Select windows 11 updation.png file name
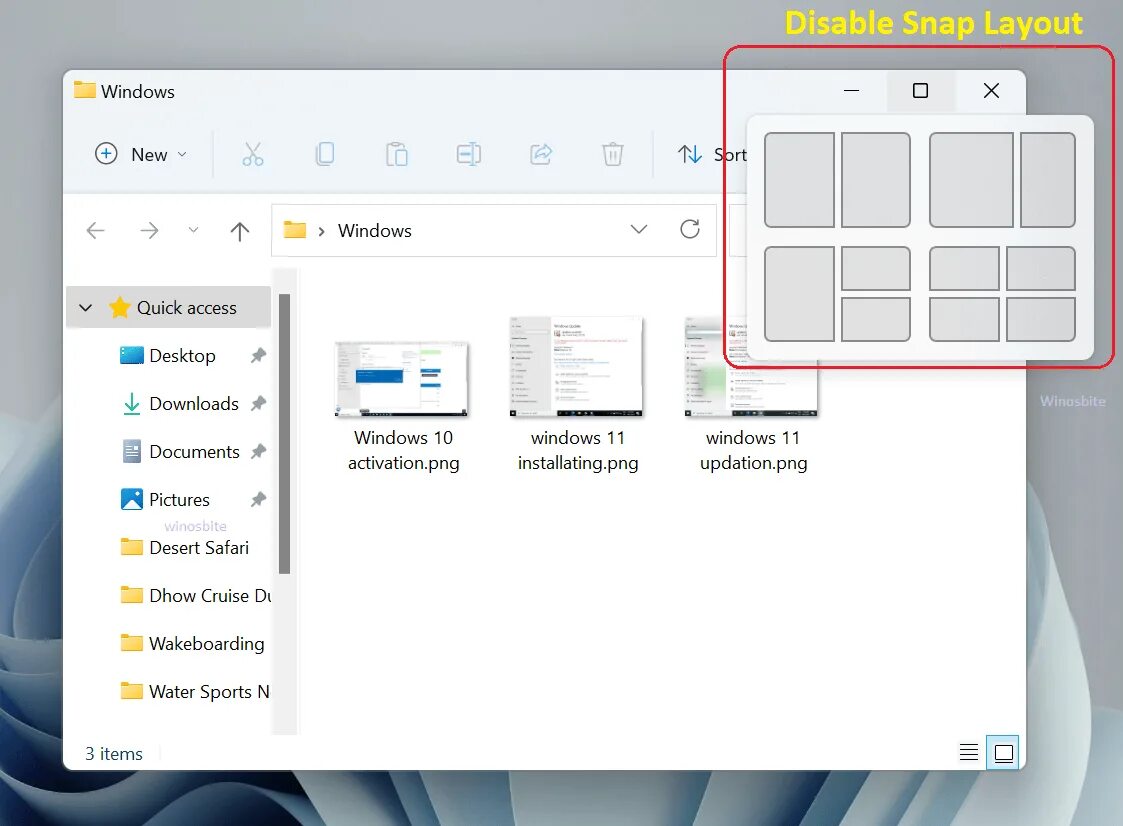The width and height of the screenshot is (1123, 826). (x=753, y=451)
